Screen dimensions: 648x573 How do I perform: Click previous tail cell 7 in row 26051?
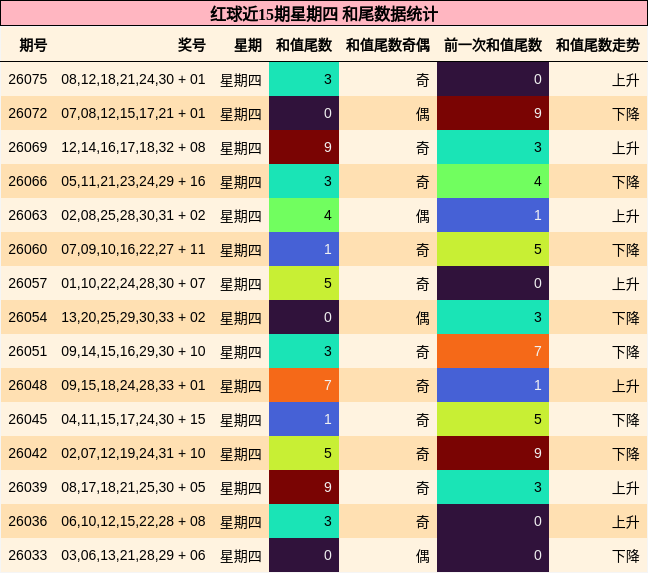coord(493,351)
